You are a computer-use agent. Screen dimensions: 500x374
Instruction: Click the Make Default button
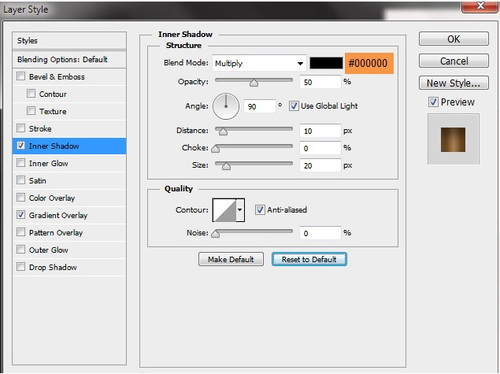point(231,259)
